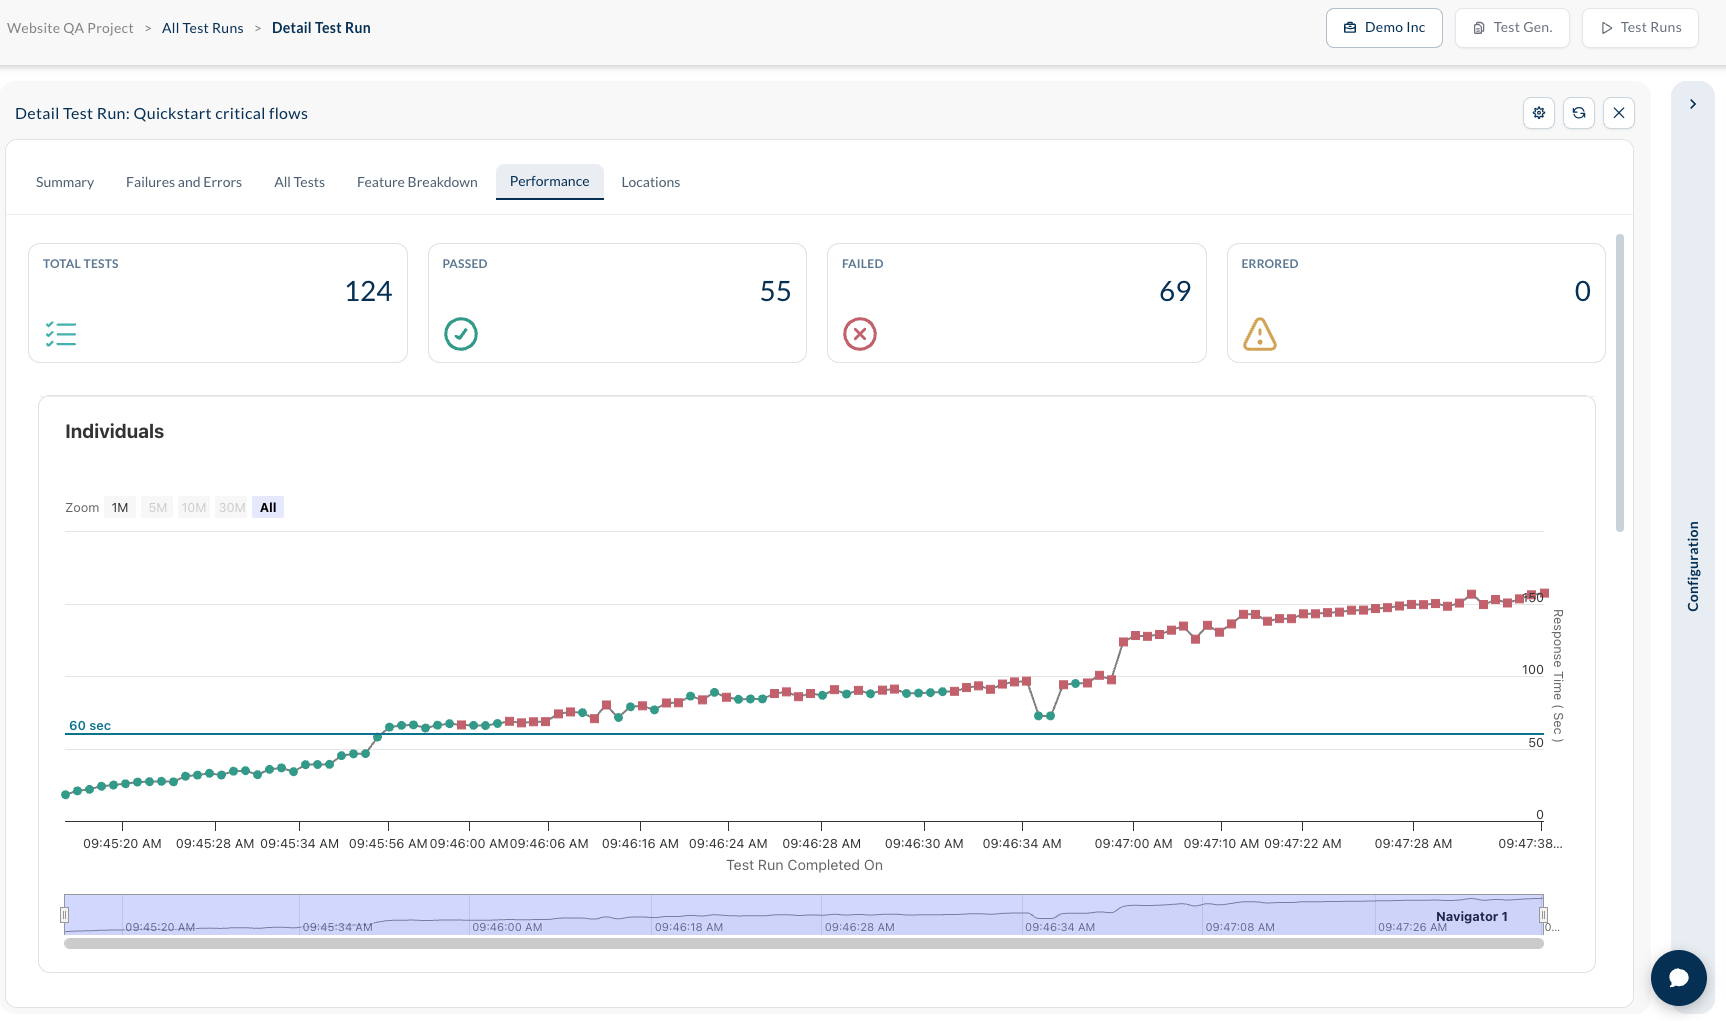
Task: Click the failed X circle icon
Action: (x=860, y=334)
